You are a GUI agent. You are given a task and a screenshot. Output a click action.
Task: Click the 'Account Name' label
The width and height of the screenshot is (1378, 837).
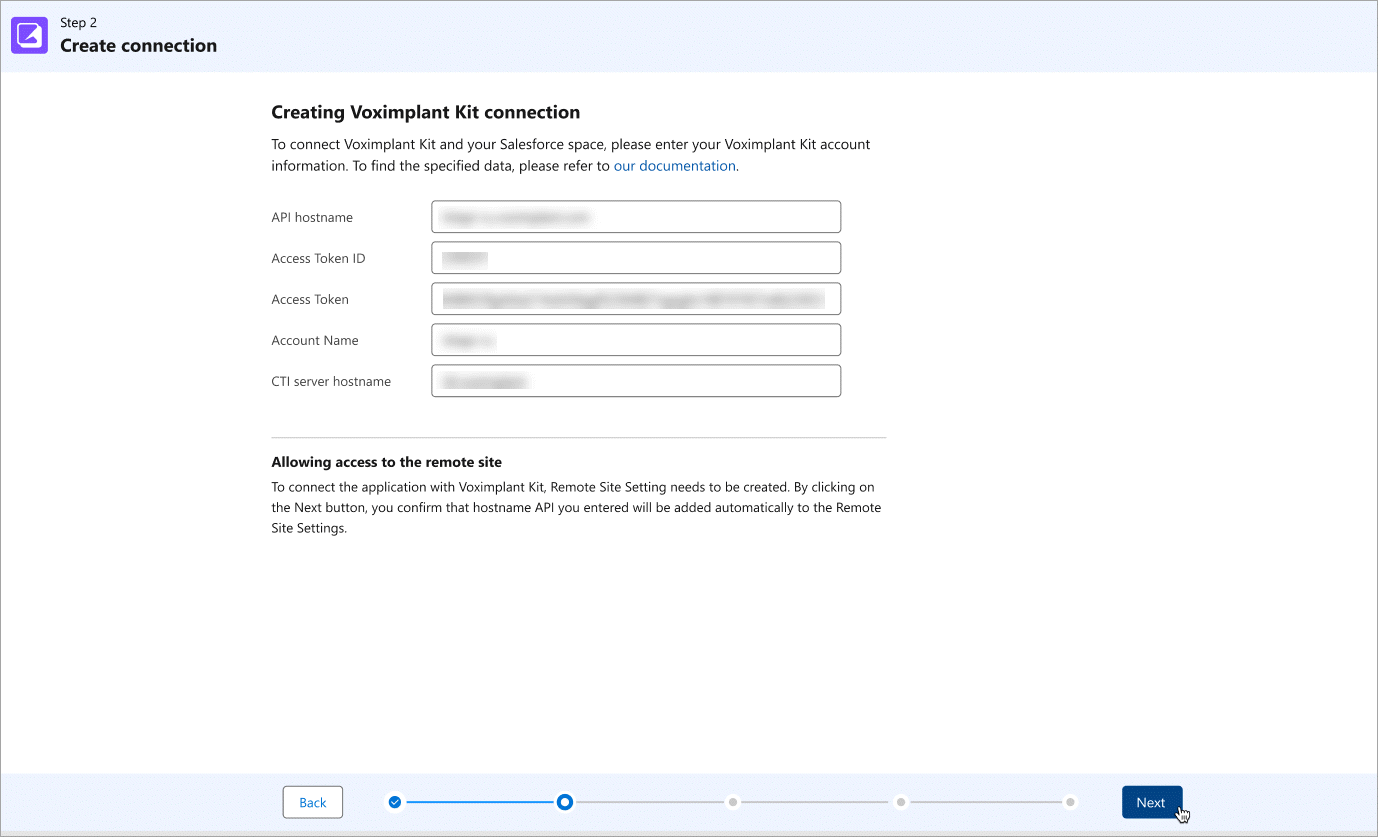coord(315,340)
